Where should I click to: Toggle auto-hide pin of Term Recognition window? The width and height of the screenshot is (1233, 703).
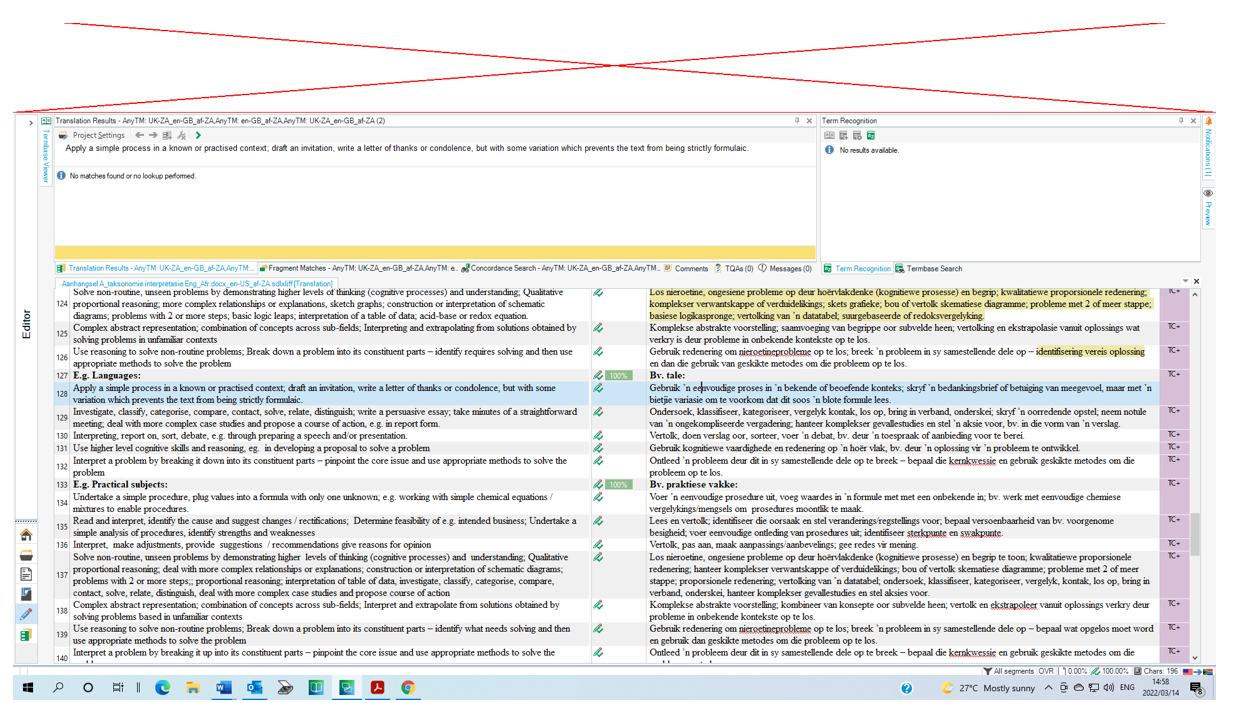[1180, 121]
